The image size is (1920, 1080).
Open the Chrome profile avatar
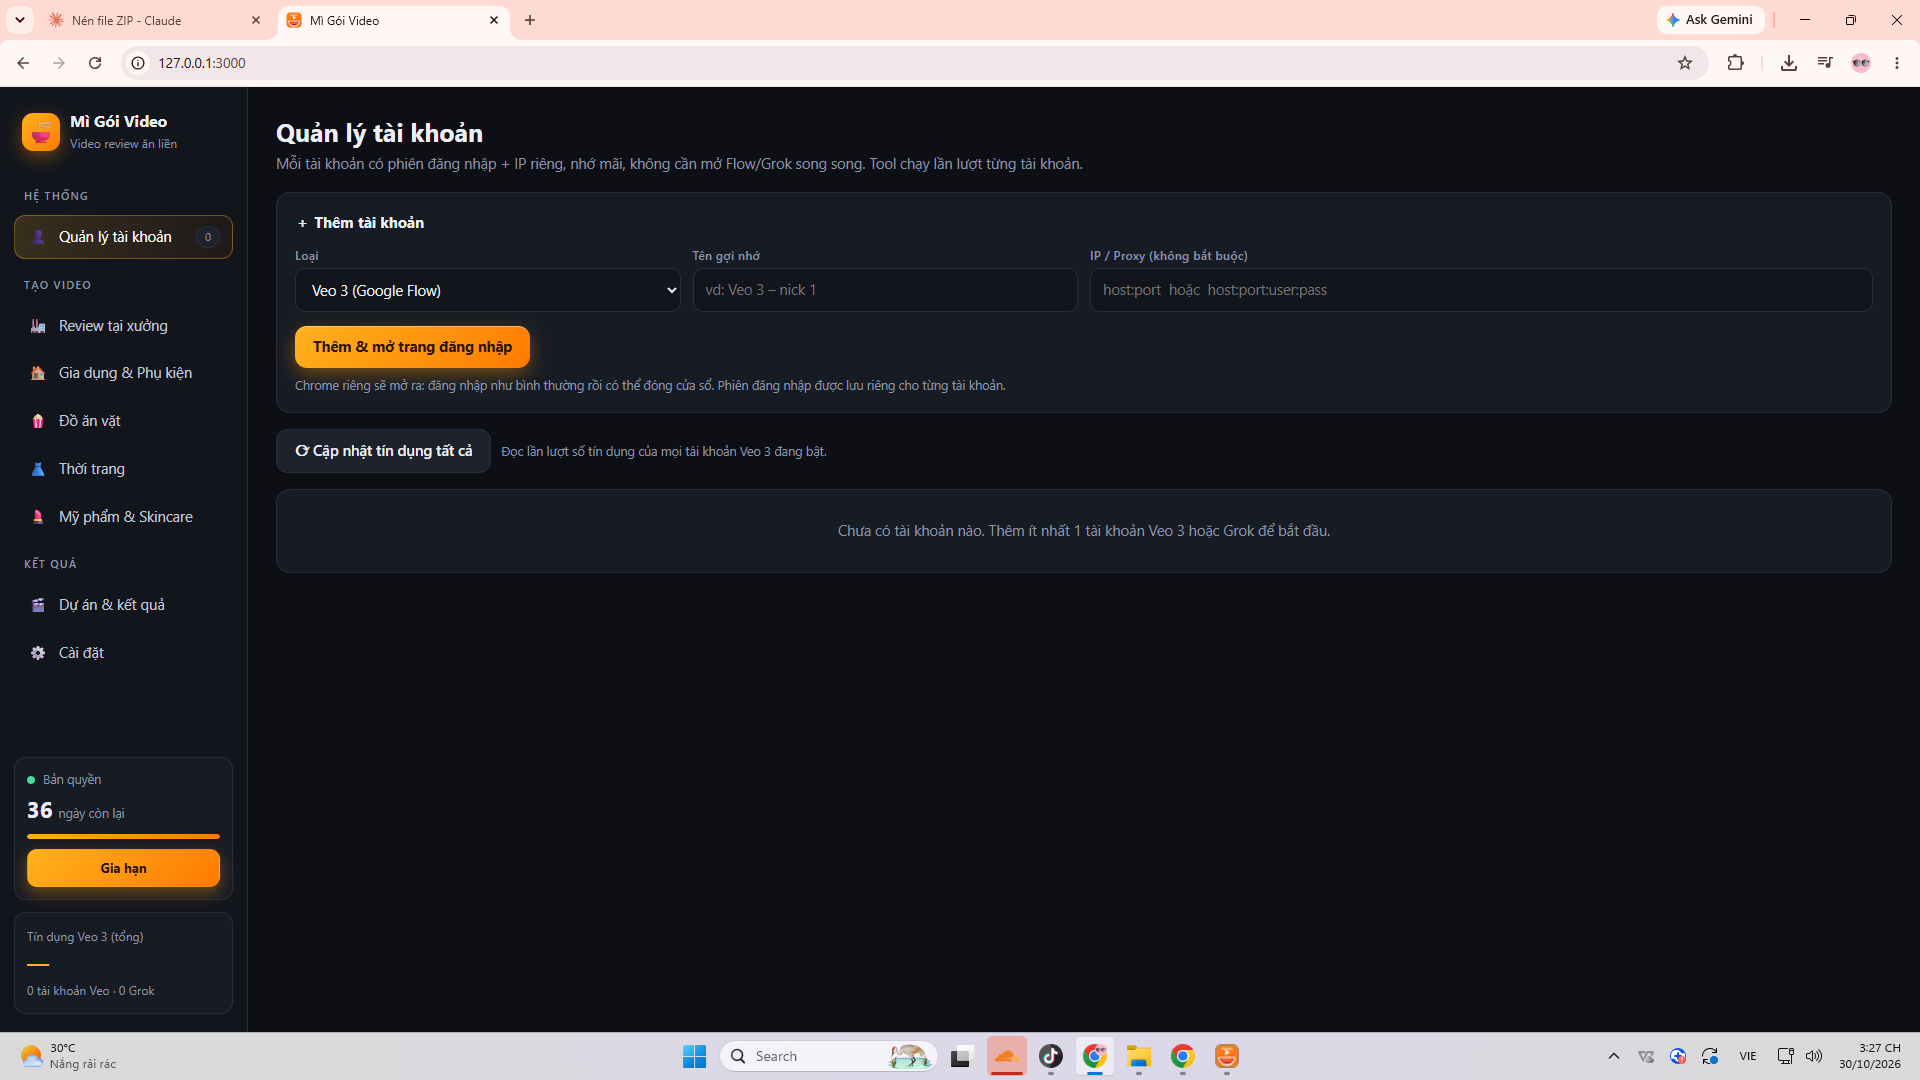click(x=1861, y=63)
